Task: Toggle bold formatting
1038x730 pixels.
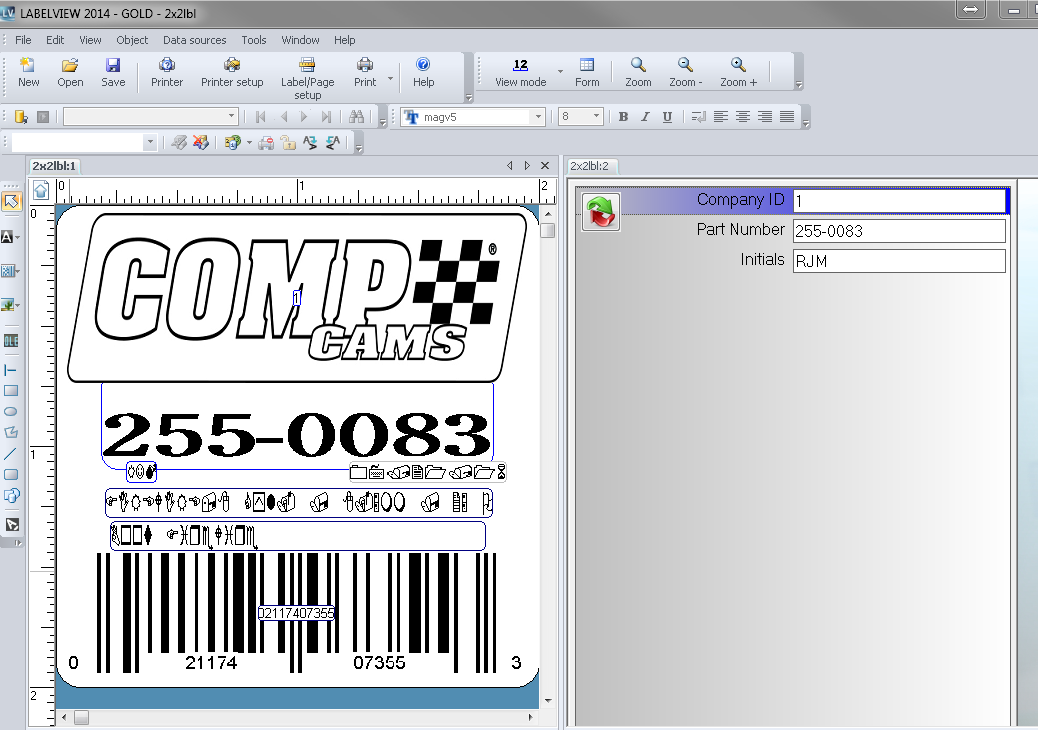Action: (623, 117)
